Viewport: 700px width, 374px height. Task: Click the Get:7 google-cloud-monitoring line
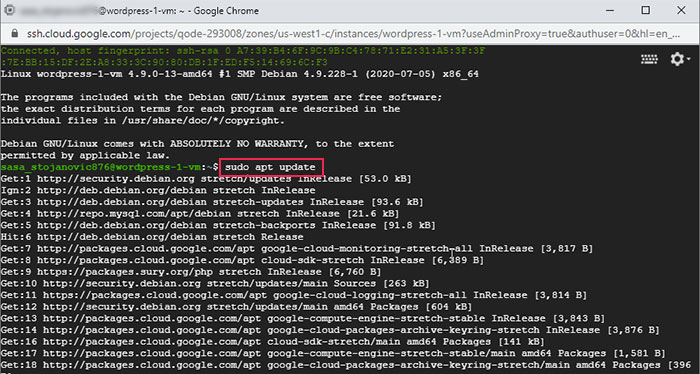click(297, 249)
